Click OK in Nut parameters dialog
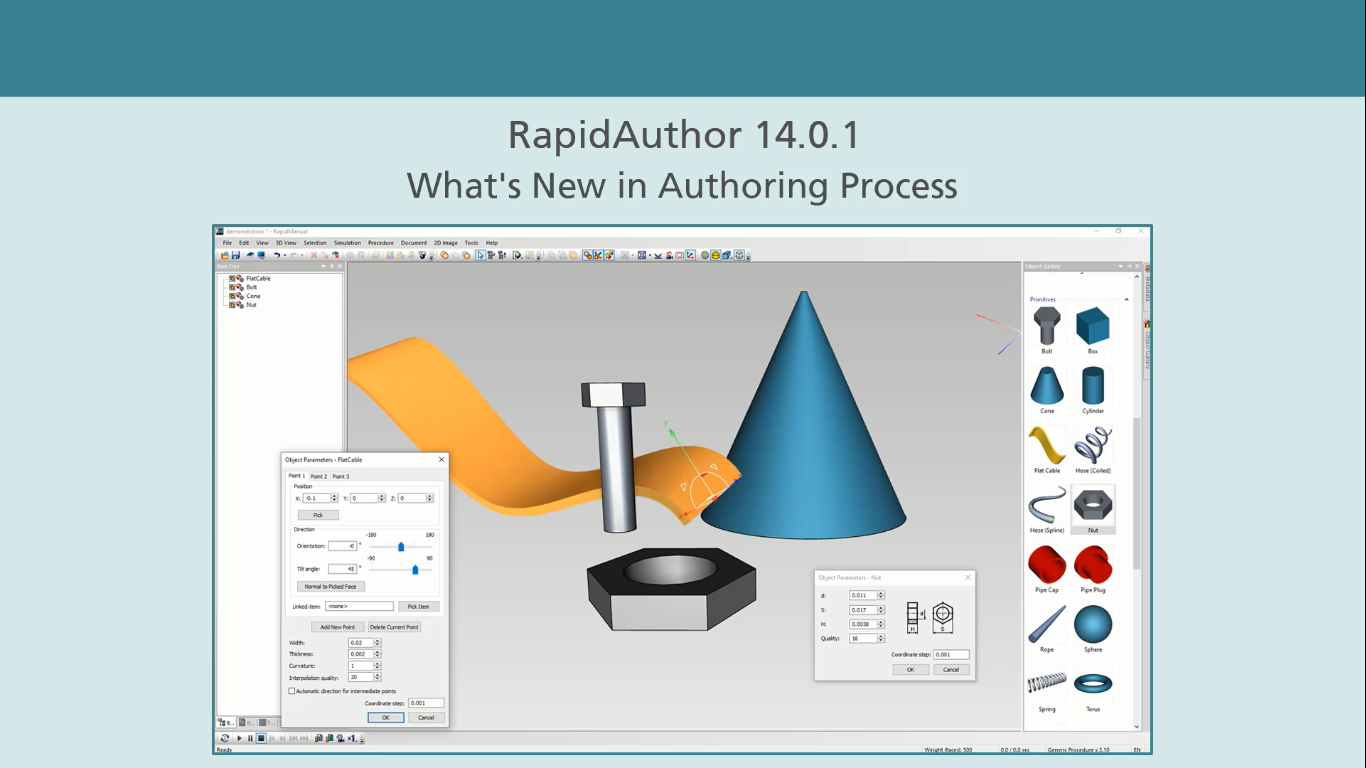The image size is (1366, 768). tap(910, 669)
